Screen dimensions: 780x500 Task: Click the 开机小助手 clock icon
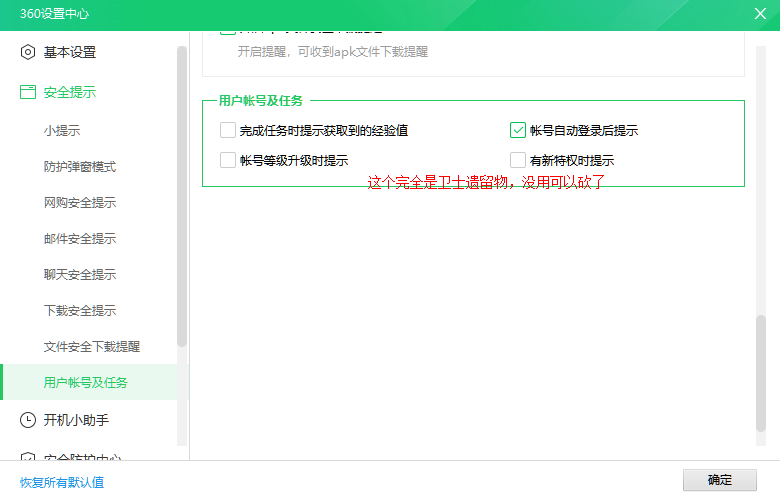(28, 420)
